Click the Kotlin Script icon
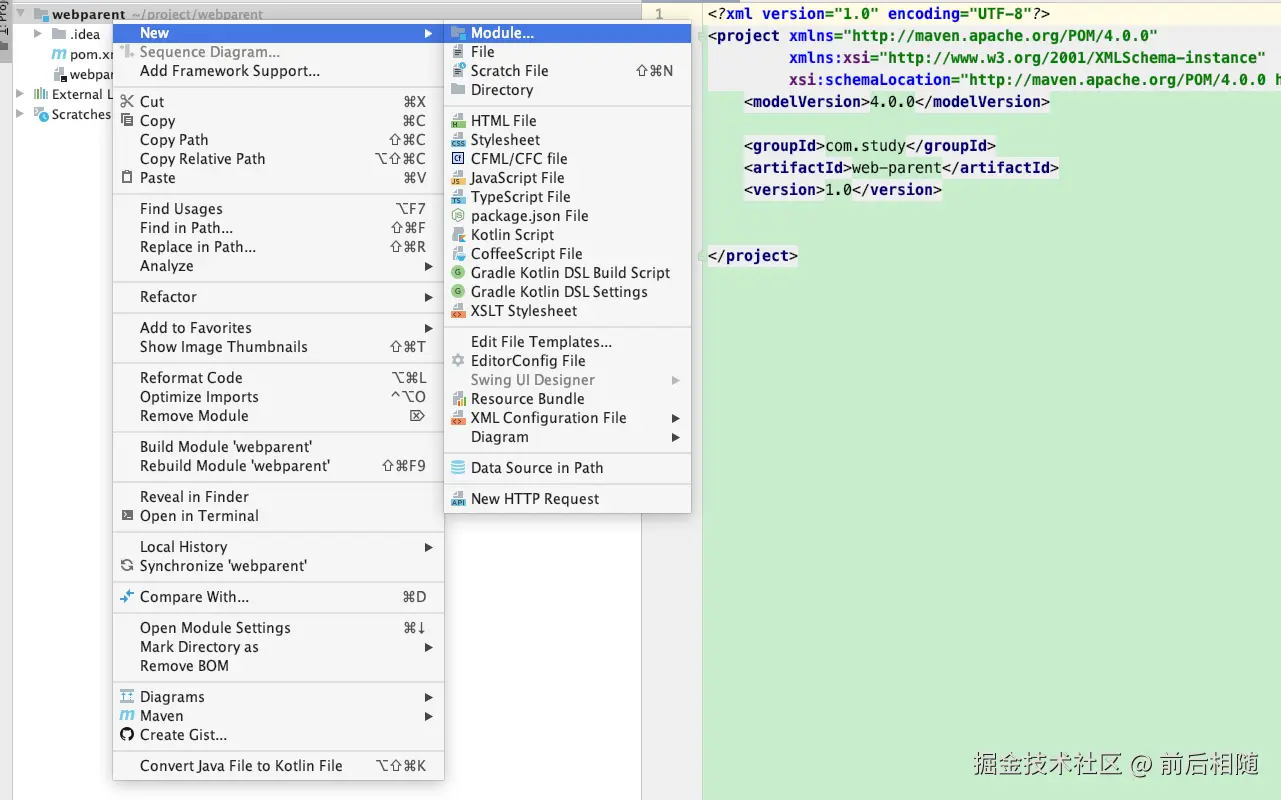Viewport: 1281px width, 800px height. (x=458, y=235)
